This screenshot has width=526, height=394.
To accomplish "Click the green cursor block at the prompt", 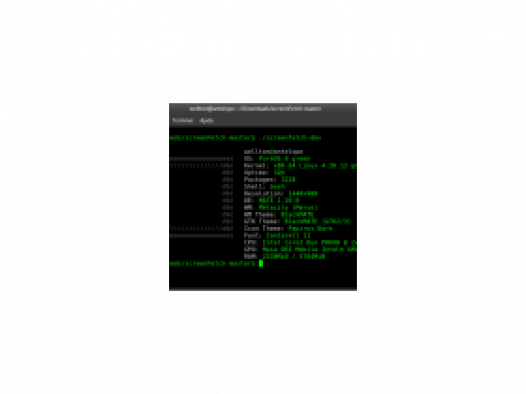I will coord(261,264).
